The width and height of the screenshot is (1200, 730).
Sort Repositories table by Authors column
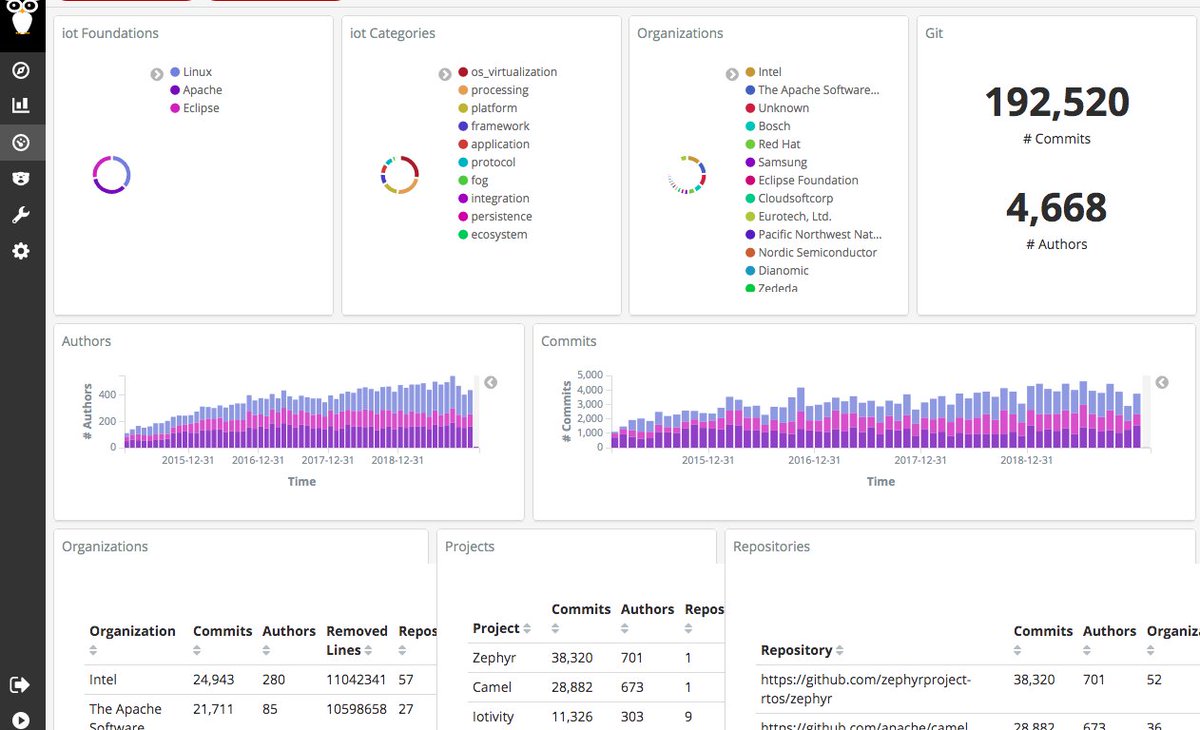[x=1087, y=650]
